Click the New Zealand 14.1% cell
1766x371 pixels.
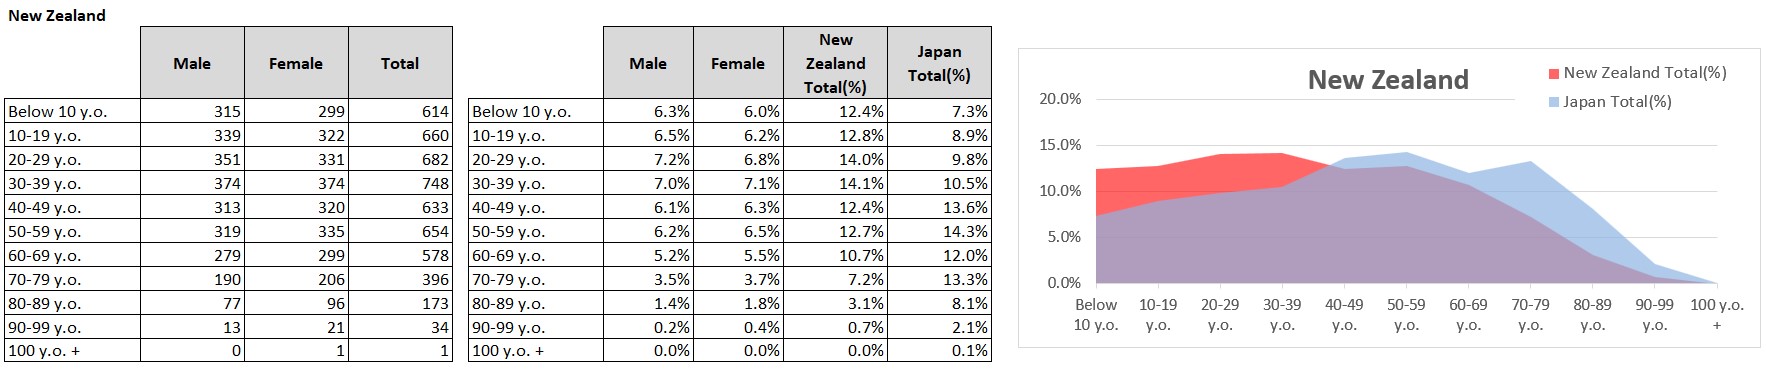[x=835, y=184]
